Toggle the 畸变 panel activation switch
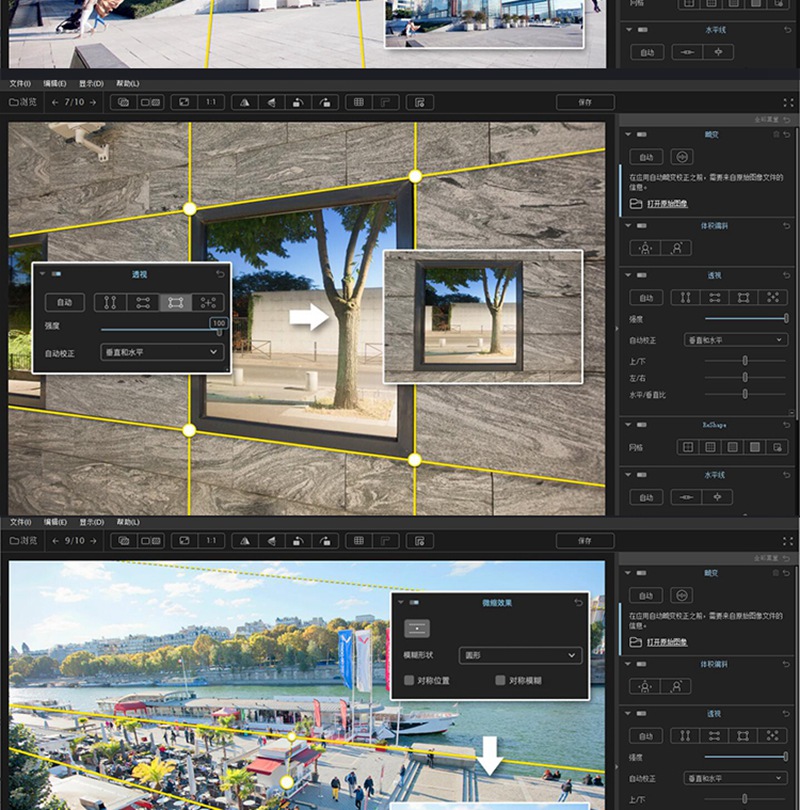 640,133
